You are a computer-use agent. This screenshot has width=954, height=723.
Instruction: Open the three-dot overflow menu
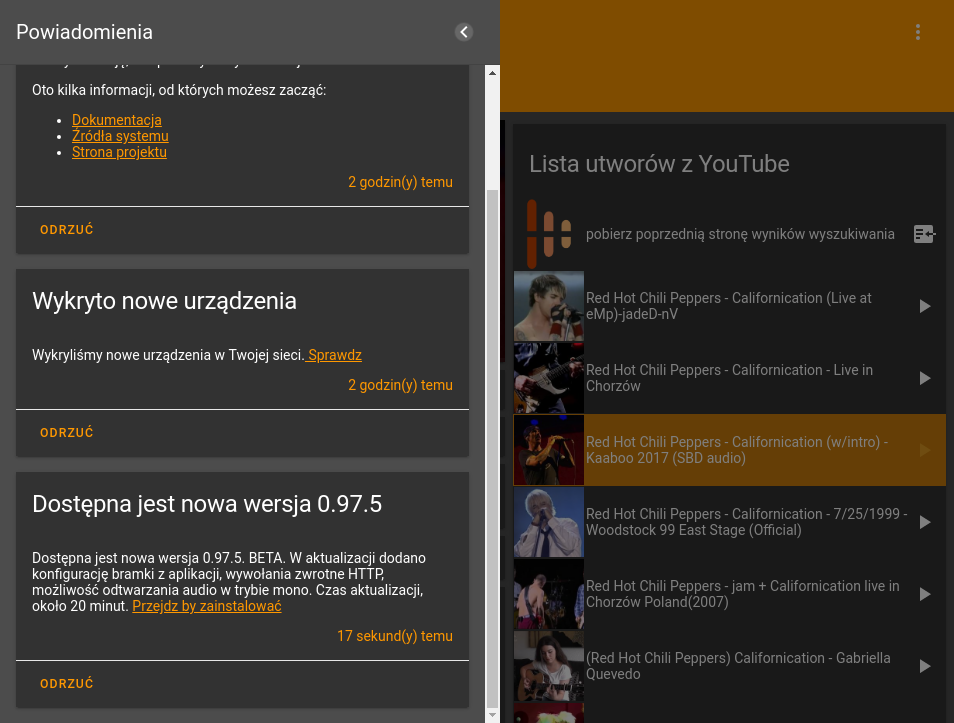(917, 32)
